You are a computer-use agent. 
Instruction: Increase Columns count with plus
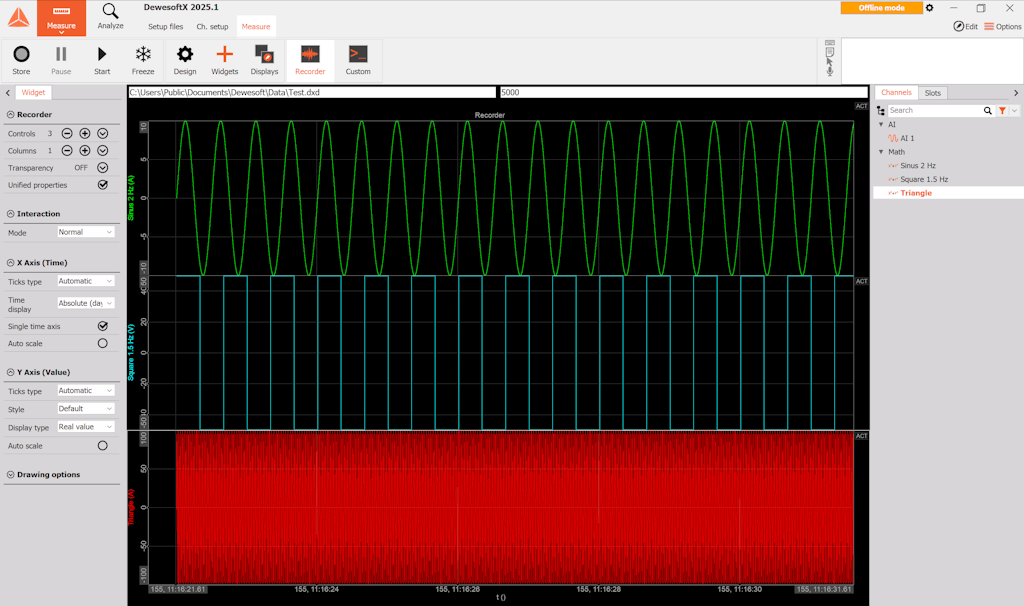click(x=85, y=150)
